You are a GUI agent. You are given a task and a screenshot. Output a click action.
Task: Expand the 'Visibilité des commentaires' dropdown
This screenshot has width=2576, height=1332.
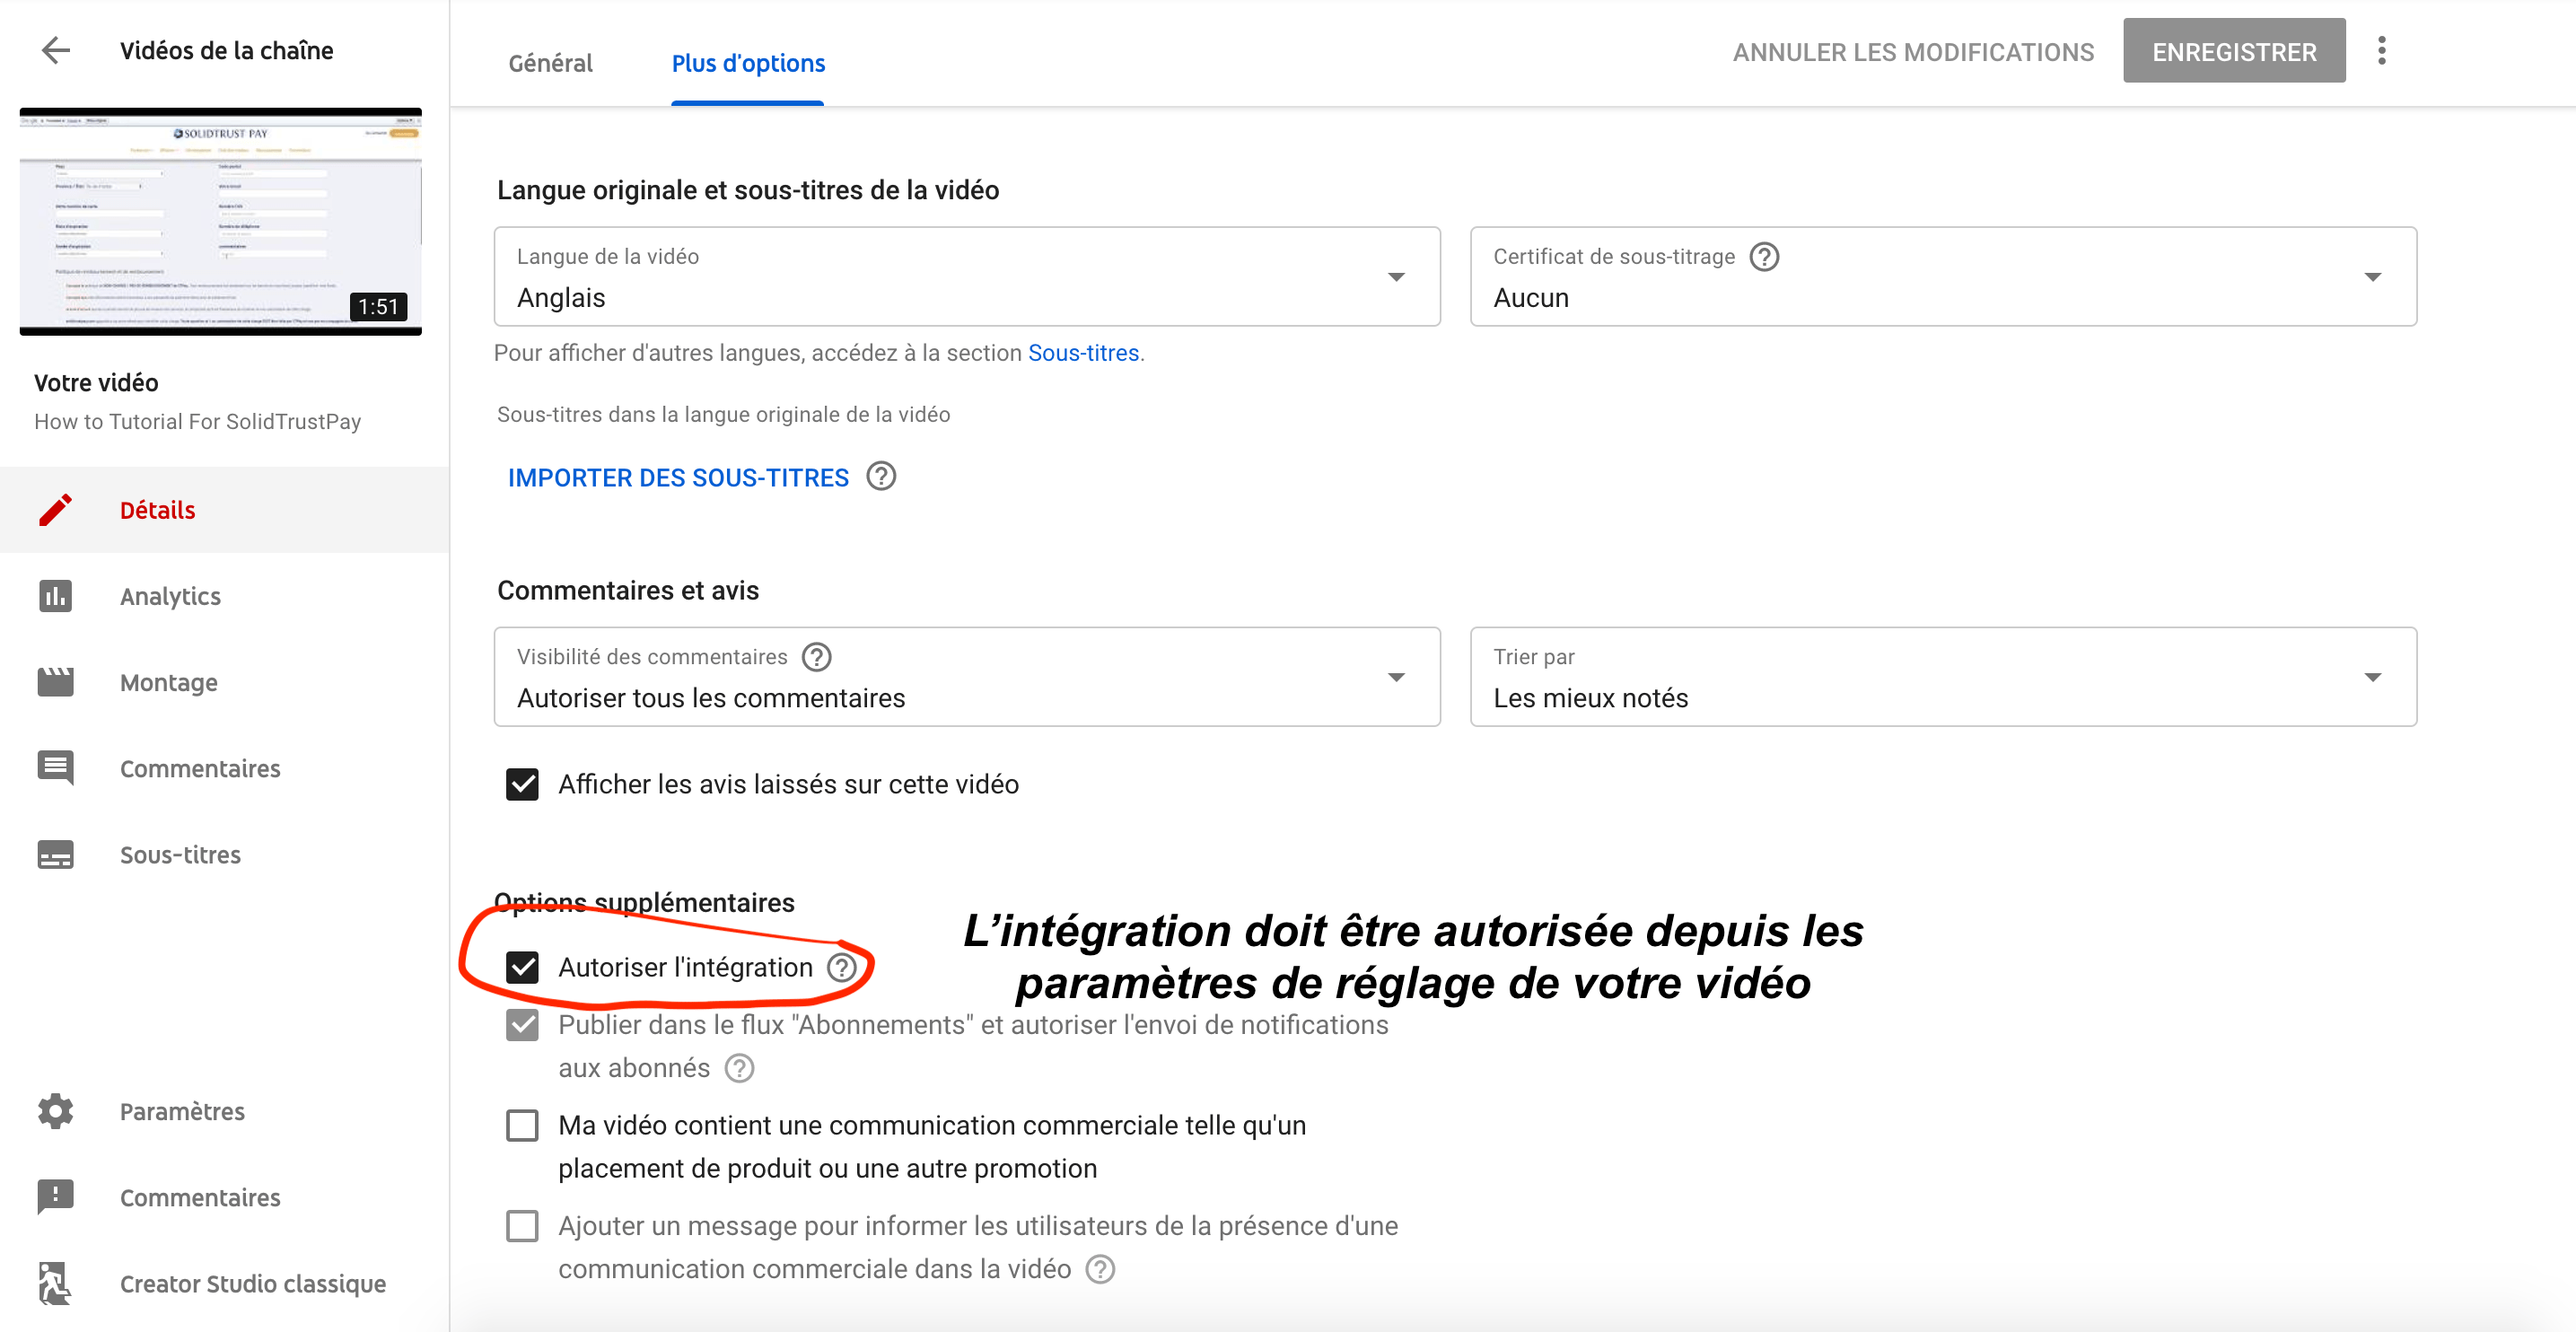click(966, 677)
